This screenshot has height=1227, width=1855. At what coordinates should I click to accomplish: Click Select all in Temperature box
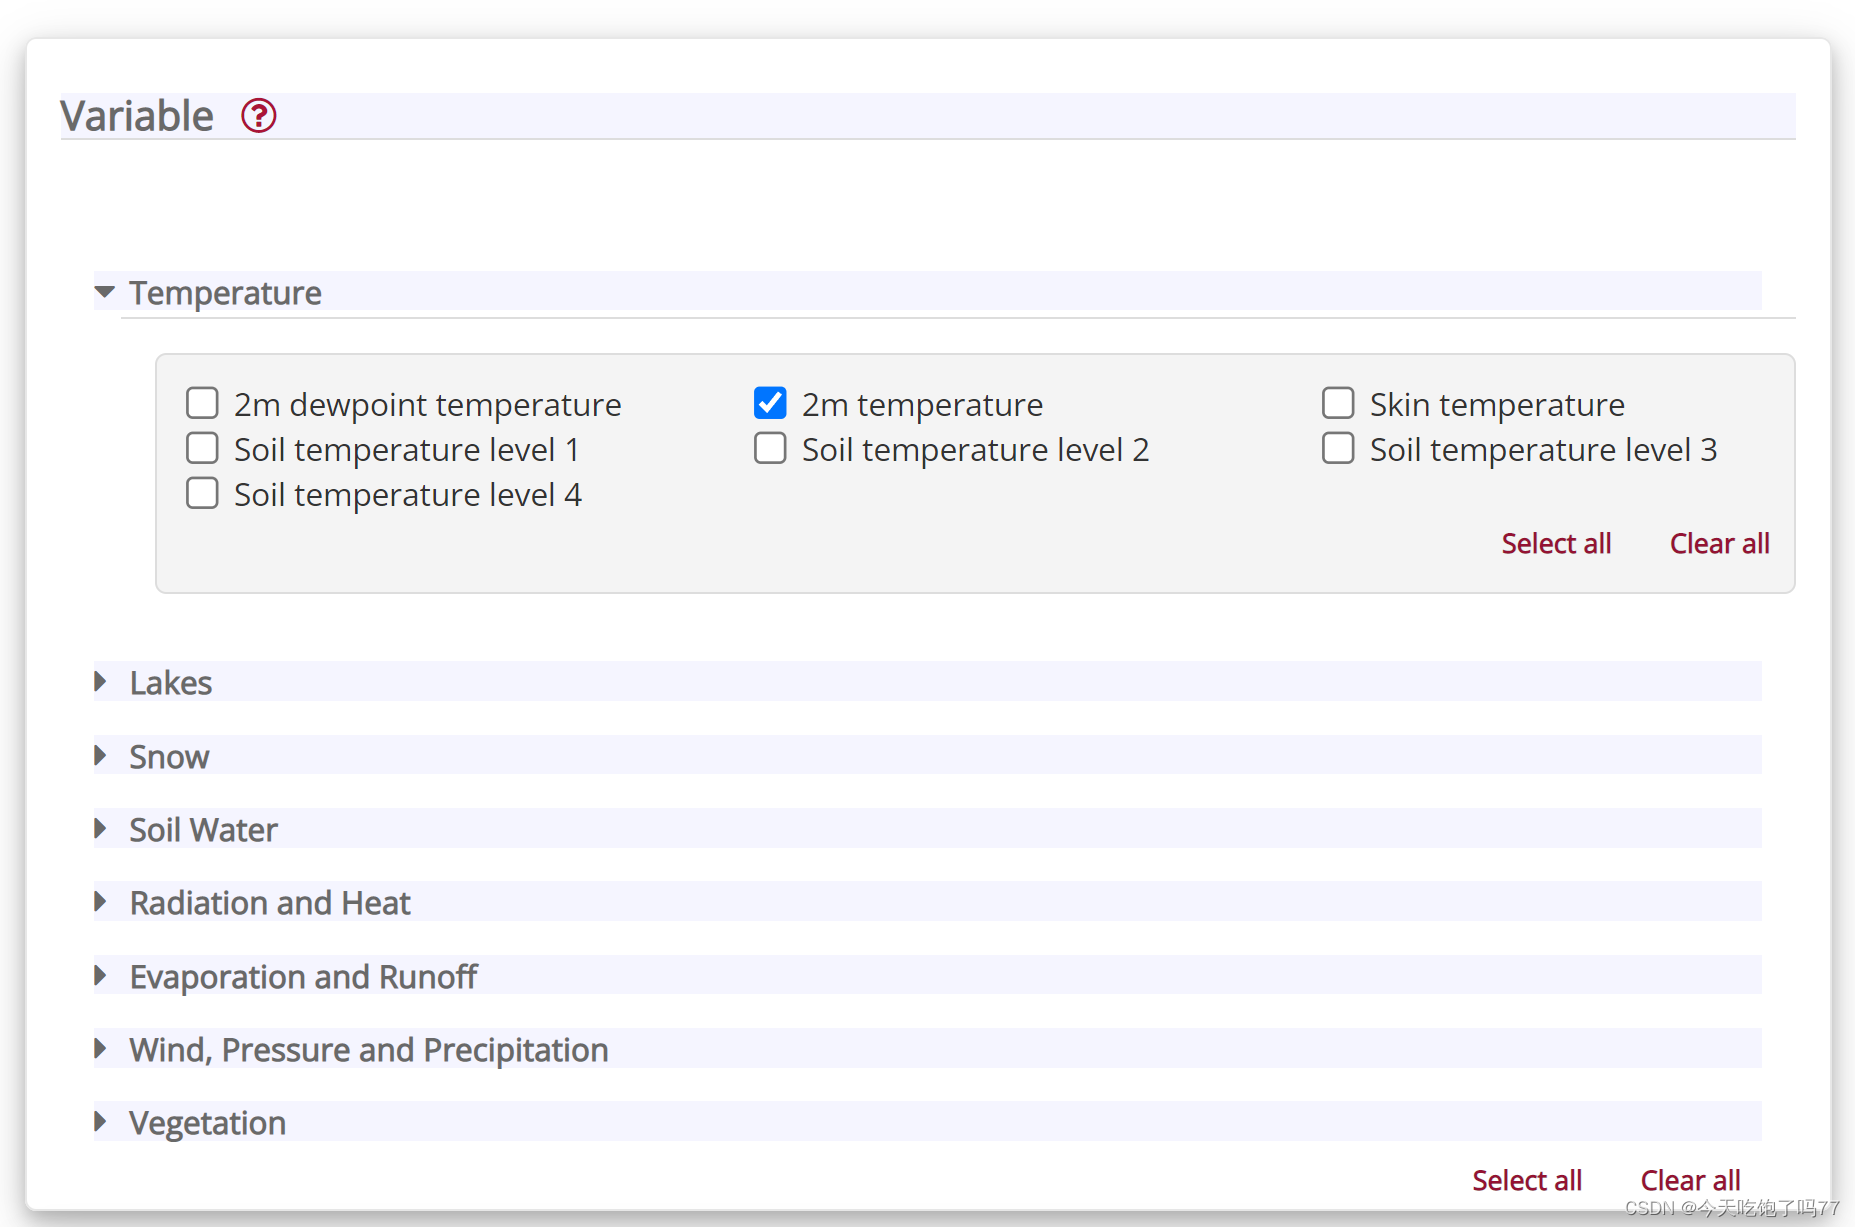pos(1556,543)
